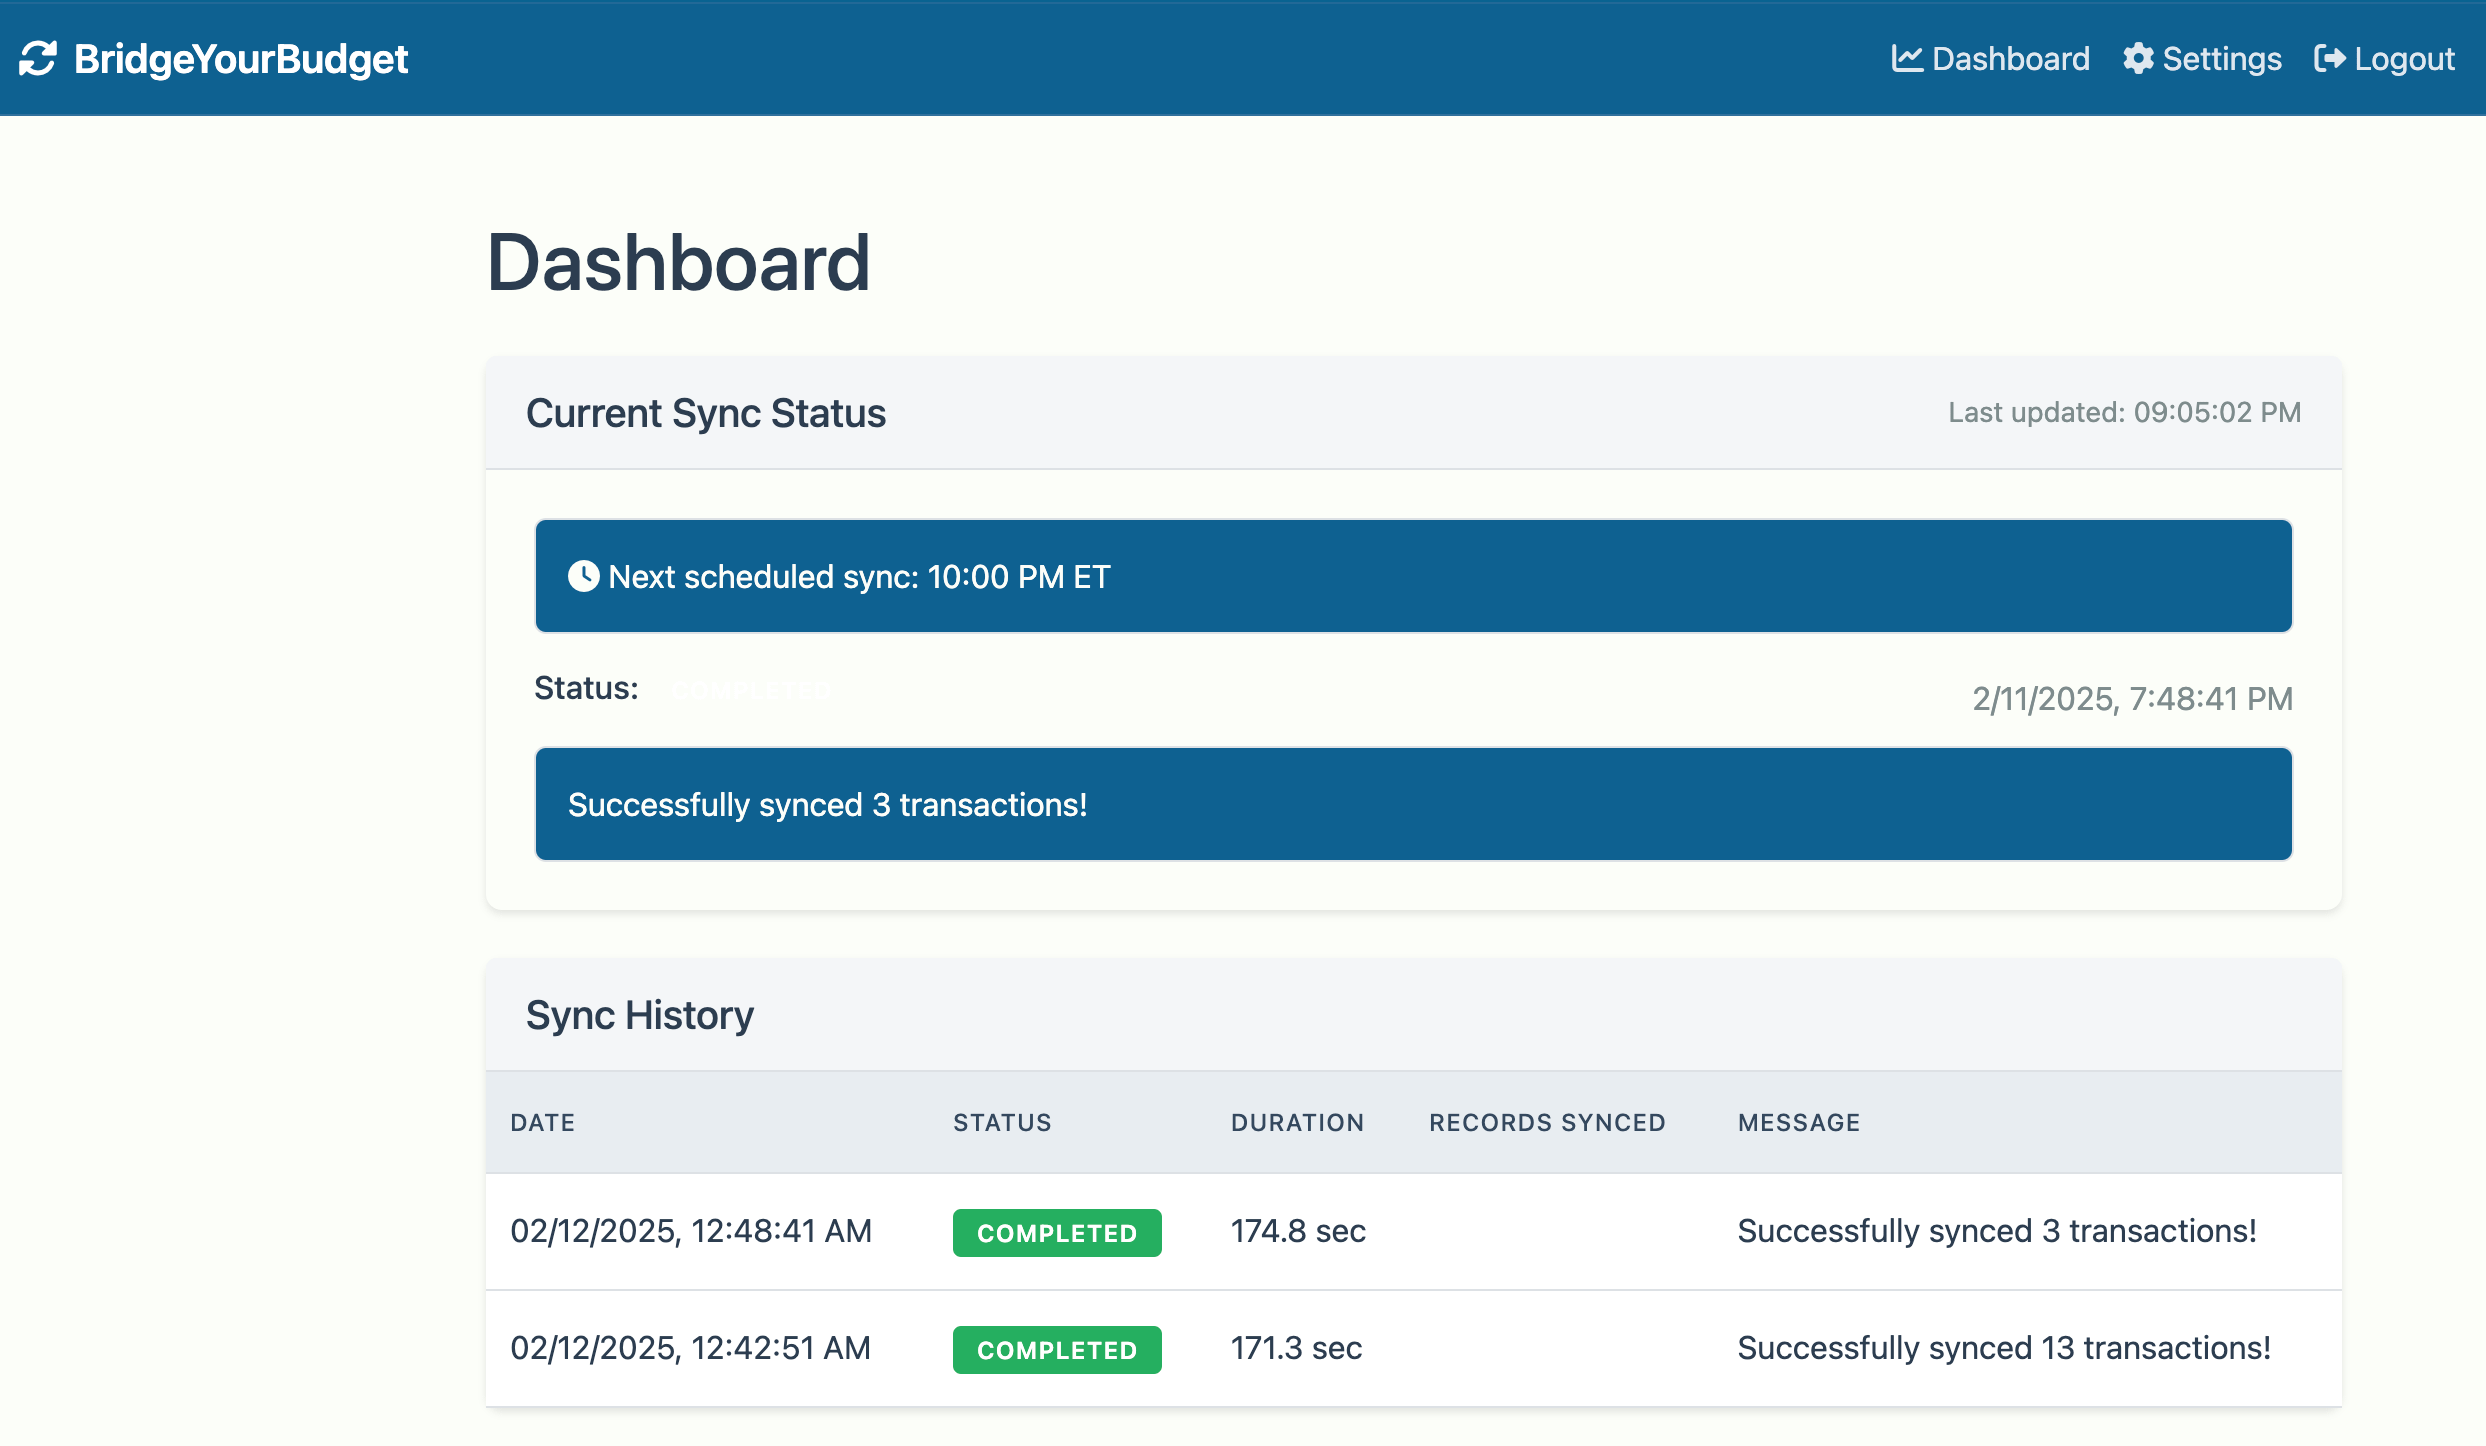Viewport: 2486px width, 1446px height.
Task: Click the Dashboard page heading
Action: (x=678, y=263)
